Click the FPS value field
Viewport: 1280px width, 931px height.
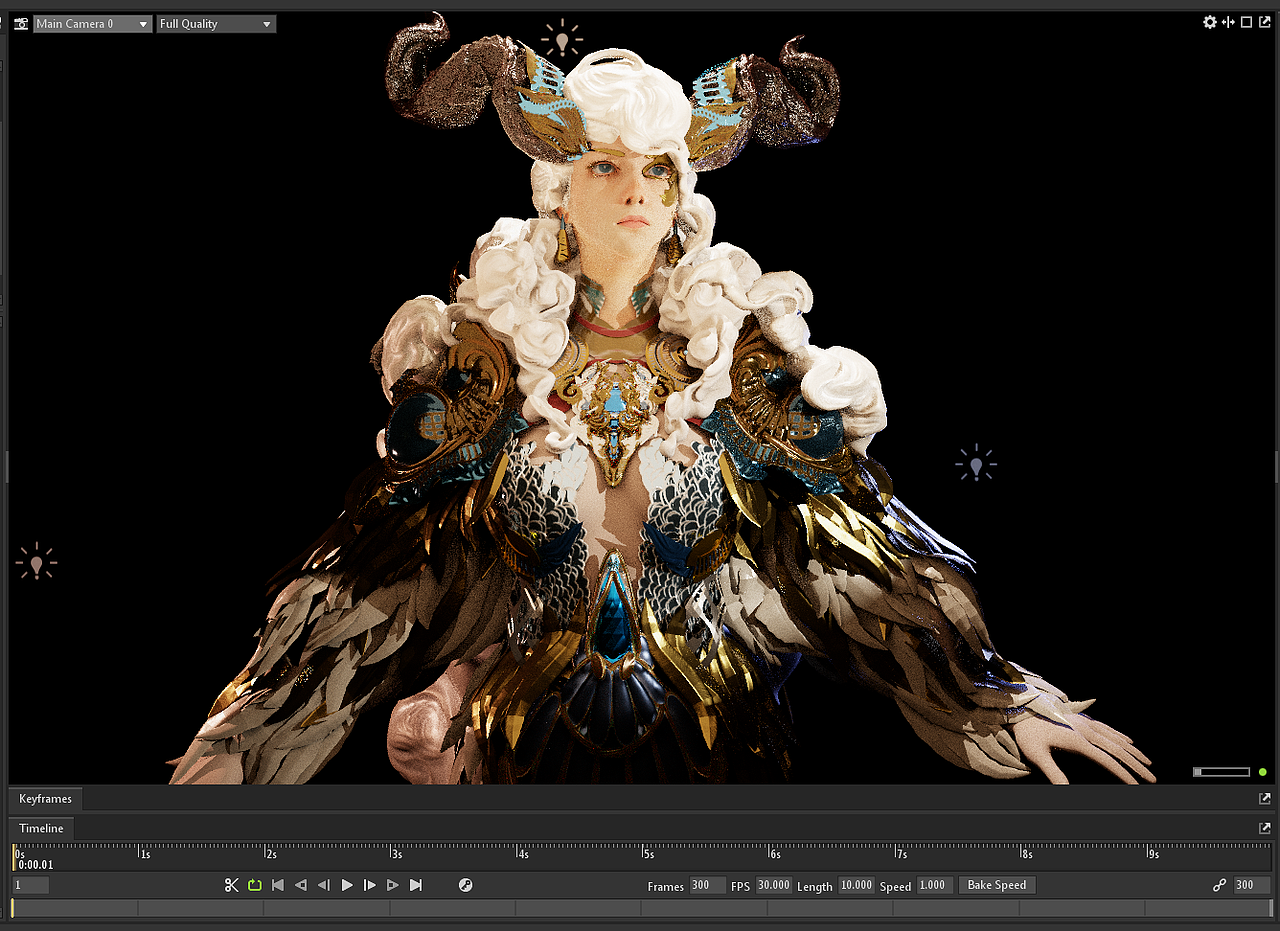[774, 885]
